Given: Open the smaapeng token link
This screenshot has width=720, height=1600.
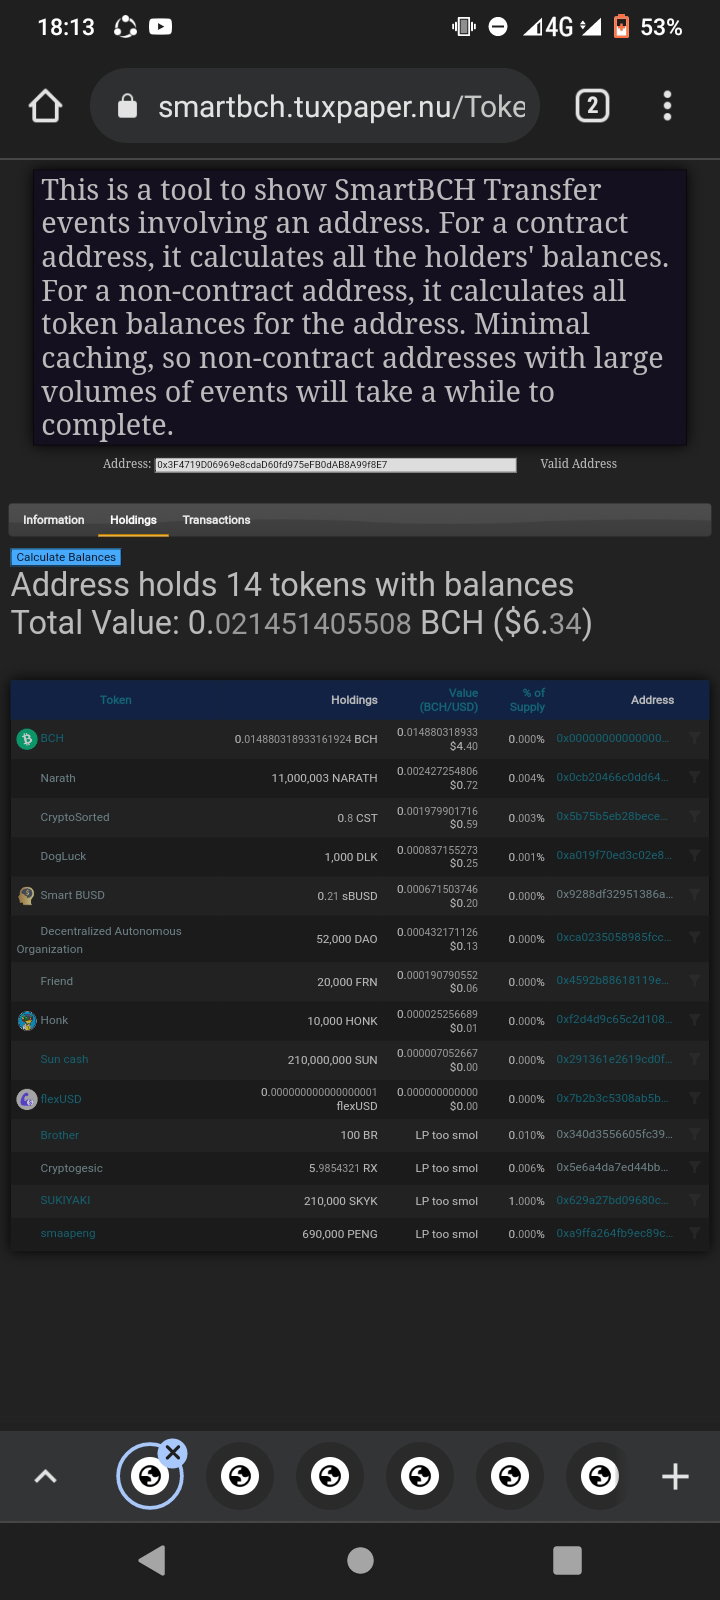Looking at the screenshot, I should (68, 1233).
